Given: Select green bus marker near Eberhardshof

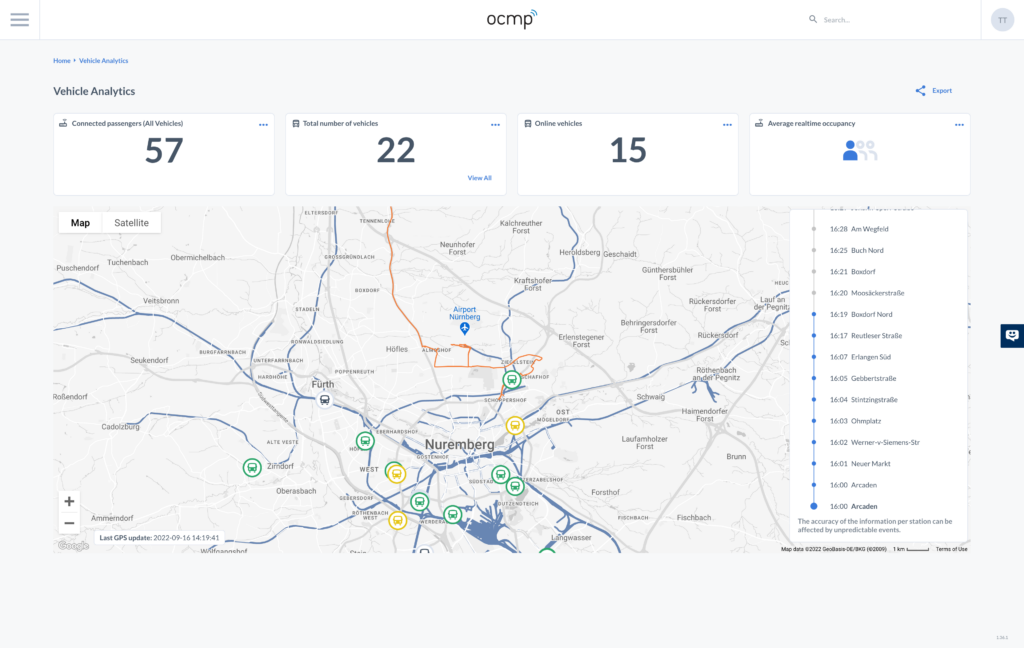Looking at the screenshot, I should (x=365, y=441).
